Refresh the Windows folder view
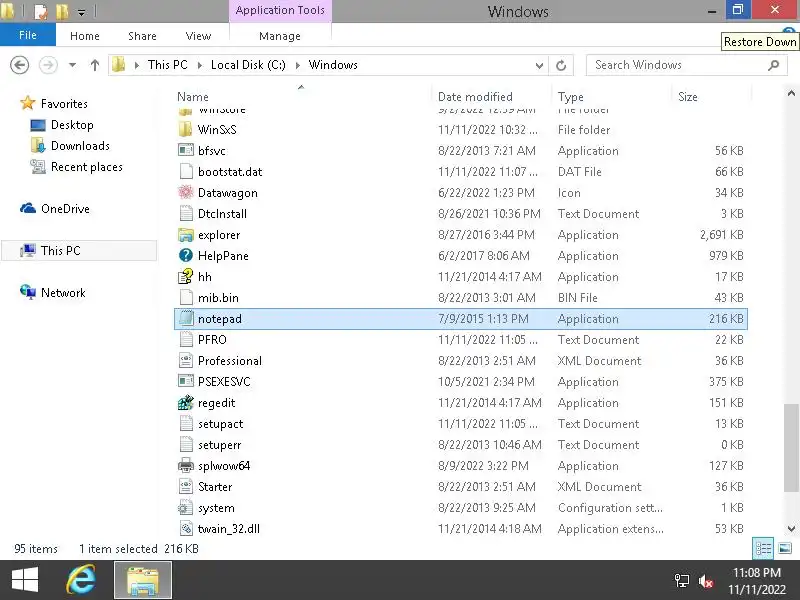 (561, 65)
